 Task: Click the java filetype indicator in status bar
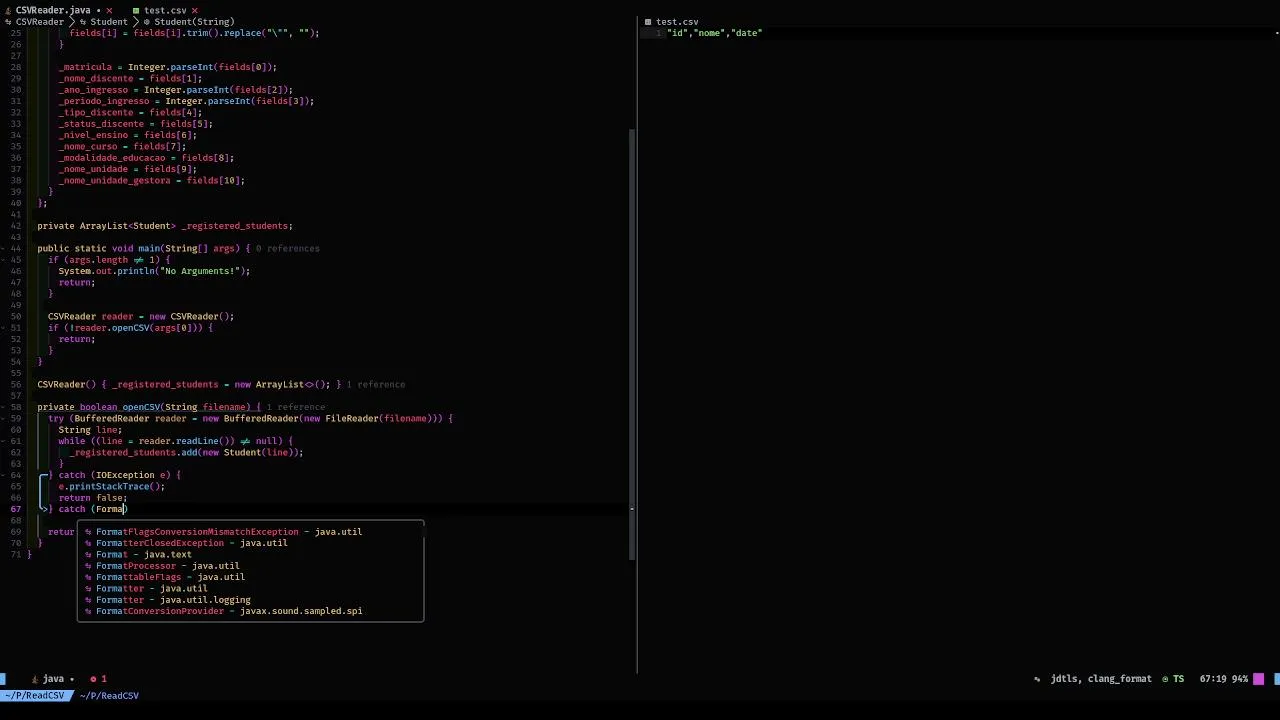(53, 679)
